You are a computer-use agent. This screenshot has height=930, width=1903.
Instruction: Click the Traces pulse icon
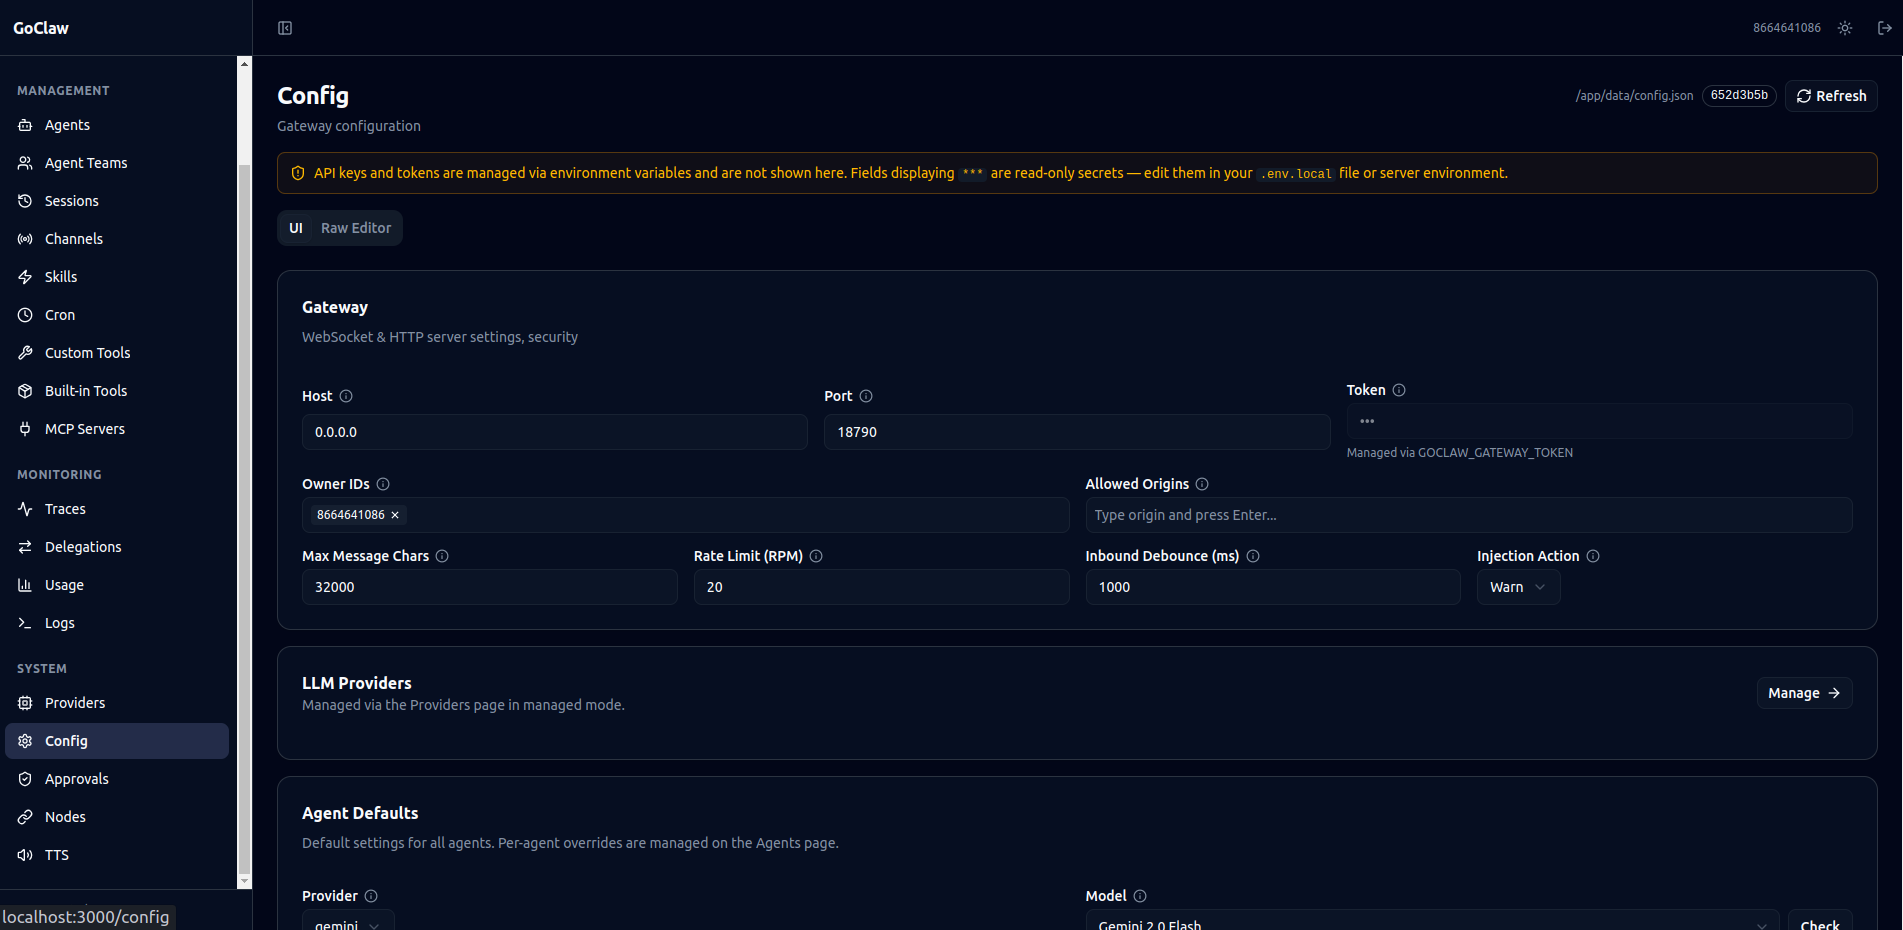tap(26, 508)
